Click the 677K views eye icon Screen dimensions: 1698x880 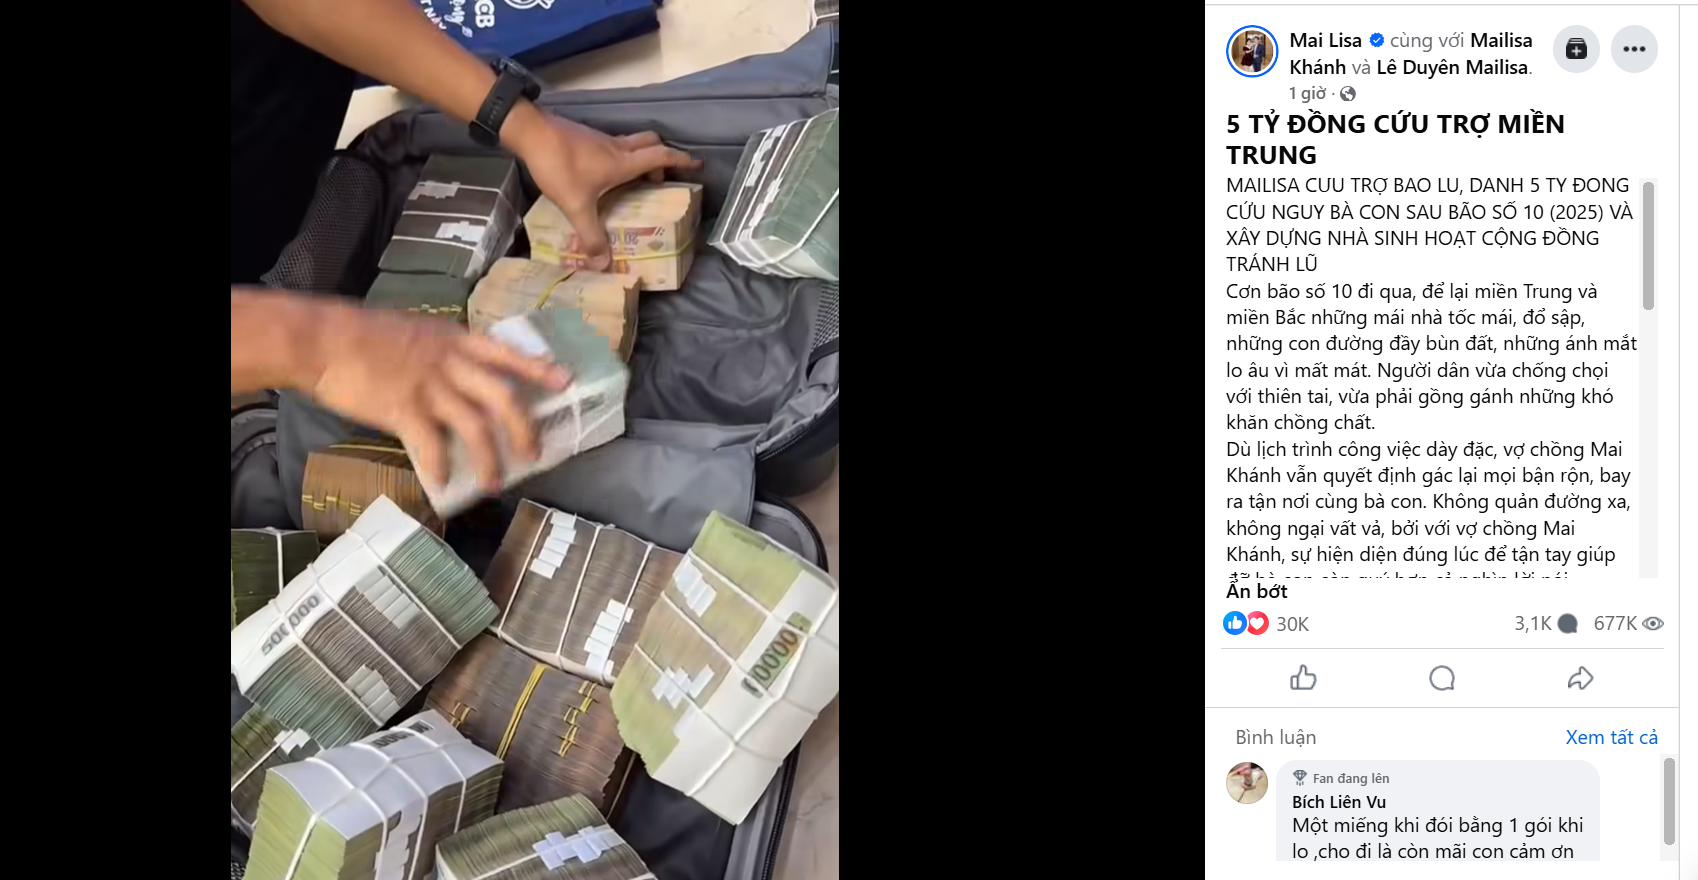(x=1653, y=624)
